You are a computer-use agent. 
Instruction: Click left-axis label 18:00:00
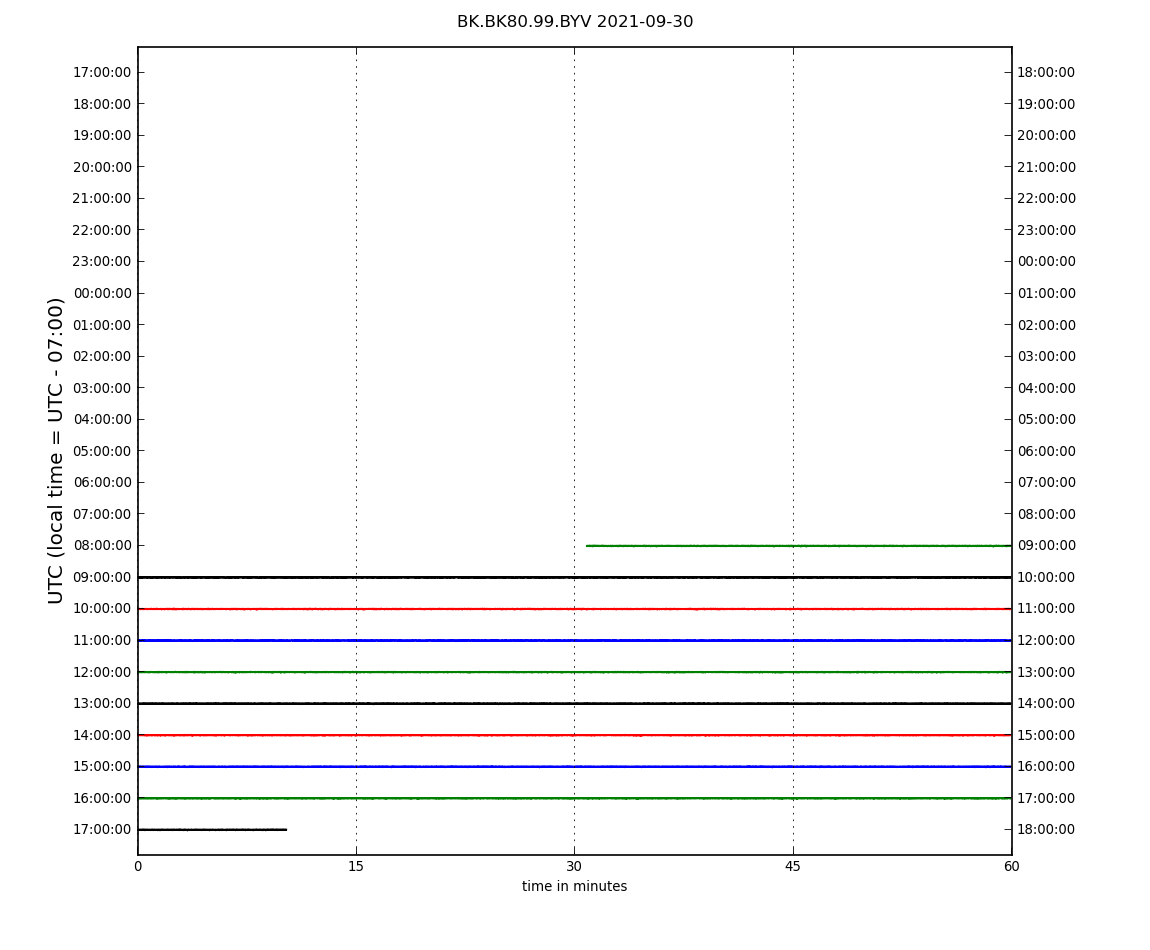(102, 104)
